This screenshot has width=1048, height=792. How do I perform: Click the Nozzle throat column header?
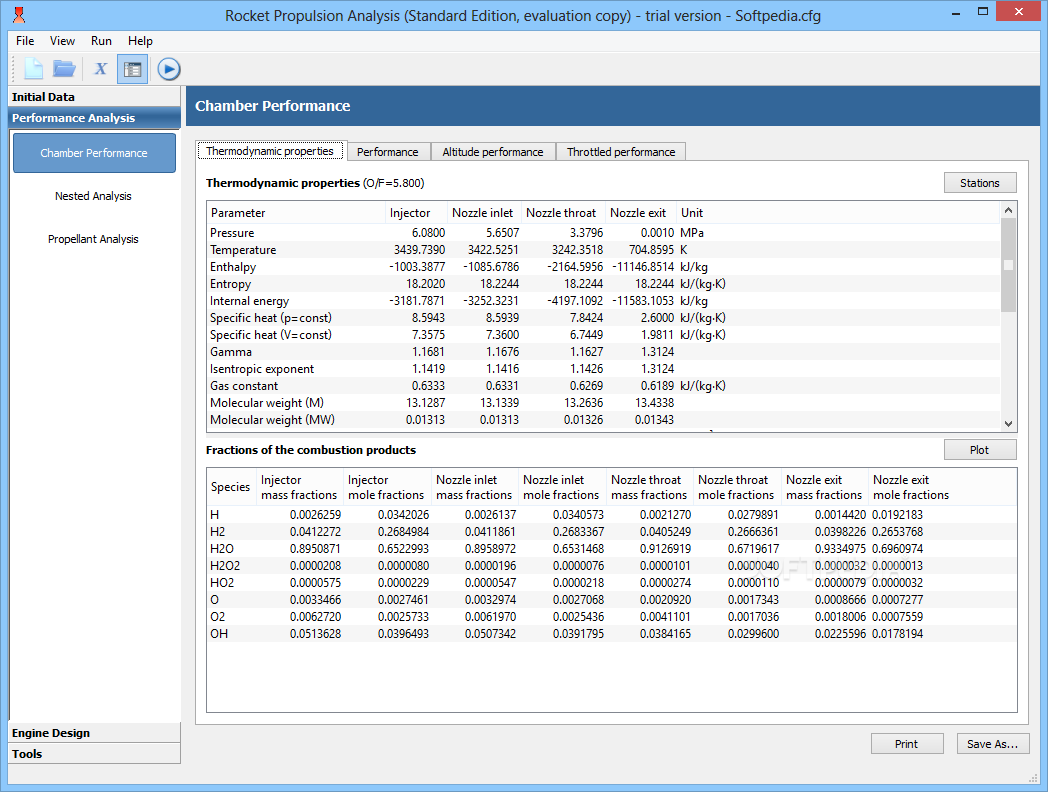[563, 213]
